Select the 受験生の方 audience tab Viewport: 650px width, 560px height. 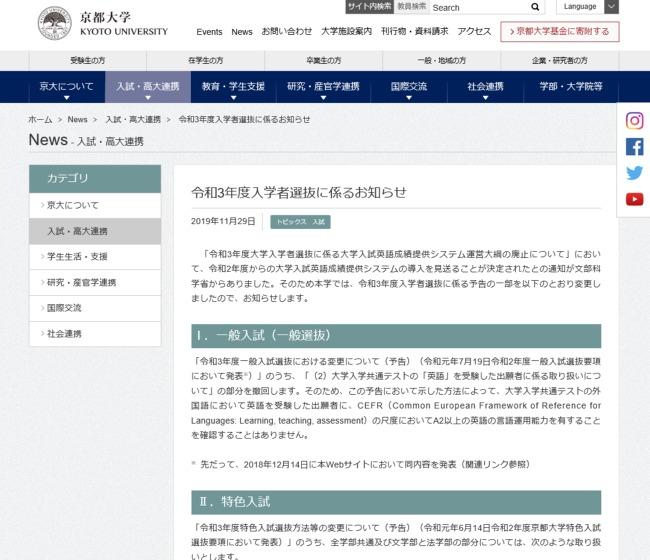click(x=87, y=61)
